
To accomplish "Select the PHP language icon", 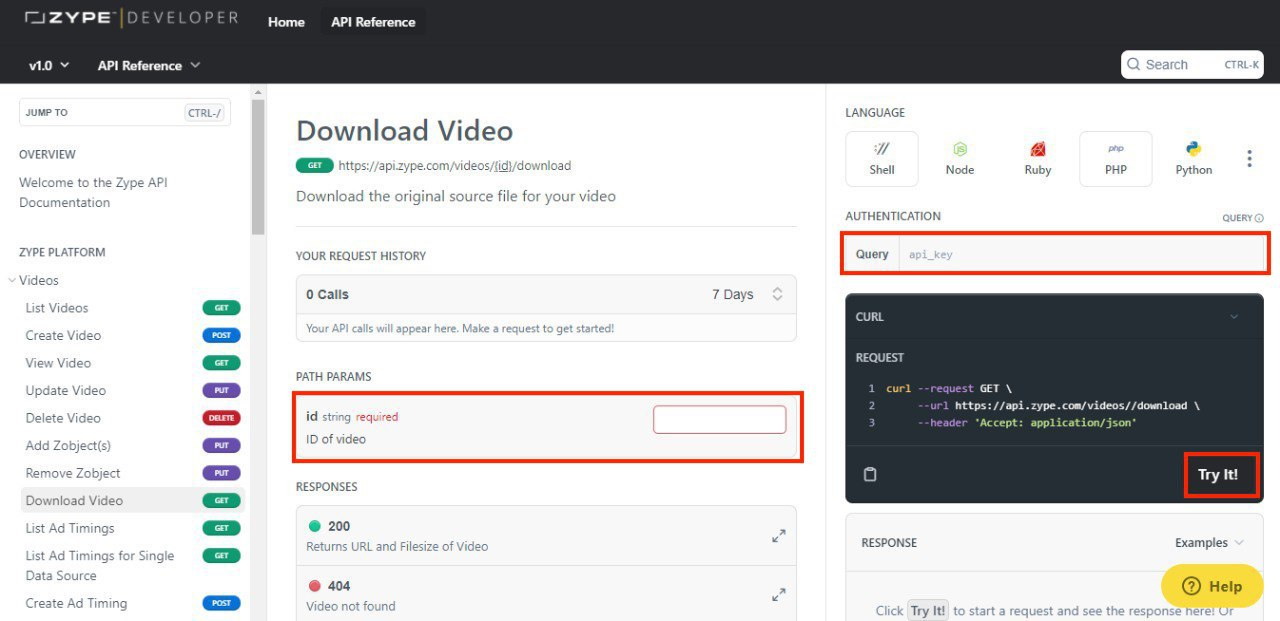I will 1116,159.
